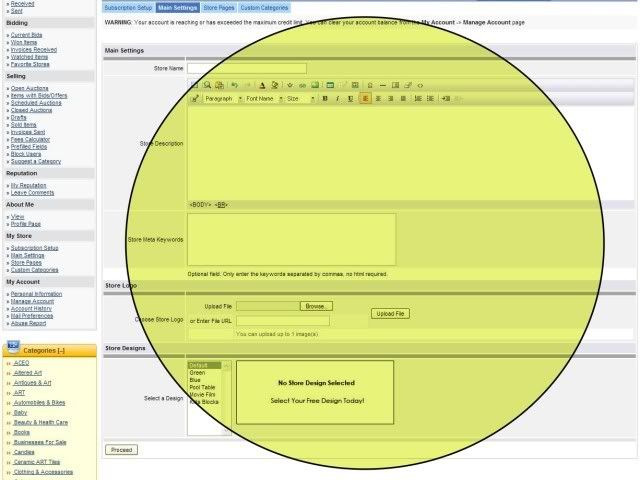Insert a horizontal rule in the description
The image size is (640, 480).
click(x=382, y=85)
